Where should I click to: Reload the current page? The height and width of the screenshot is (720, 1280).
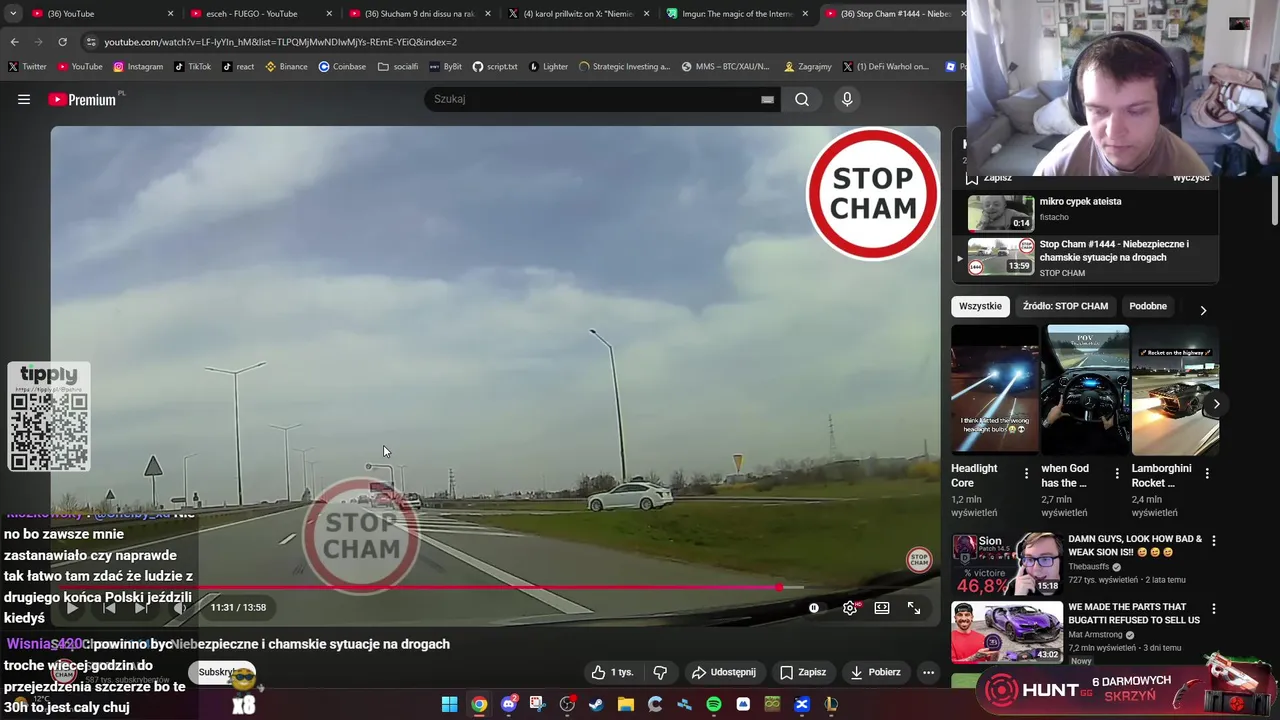pyautogui.click(x=62, y=42)
